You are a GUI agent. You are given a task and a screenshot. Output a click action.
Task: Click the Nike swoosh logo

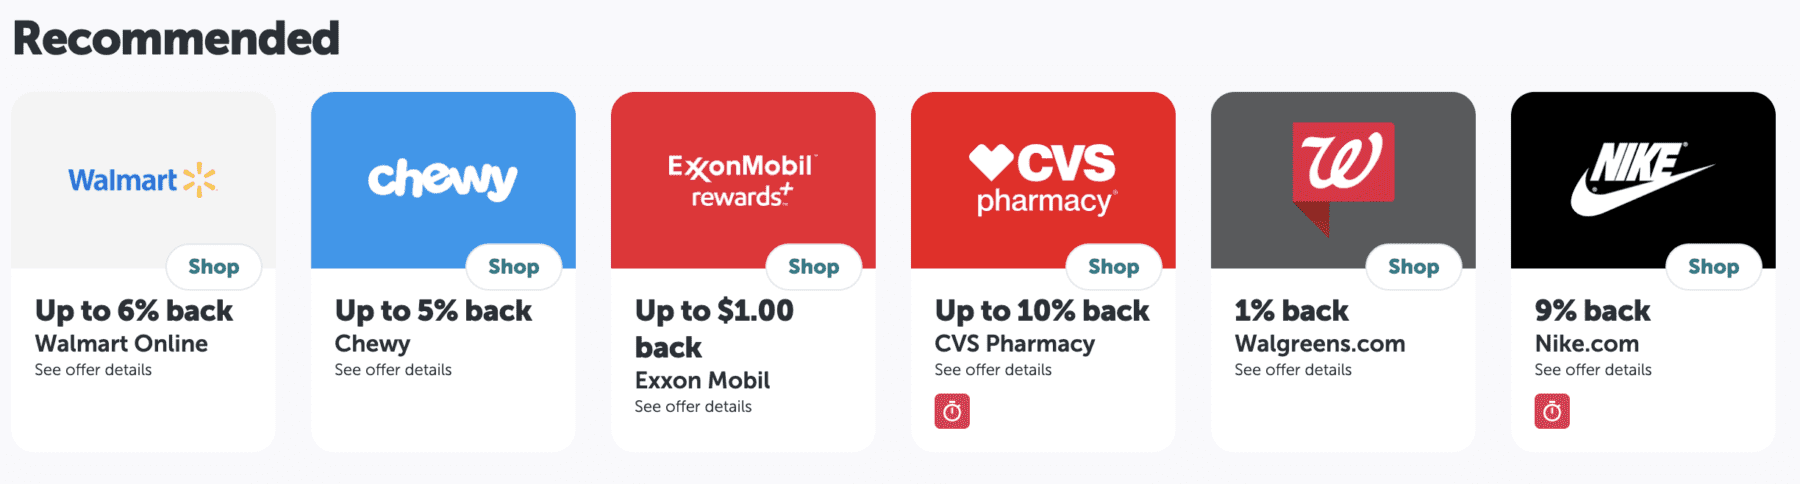[1642, 180]
